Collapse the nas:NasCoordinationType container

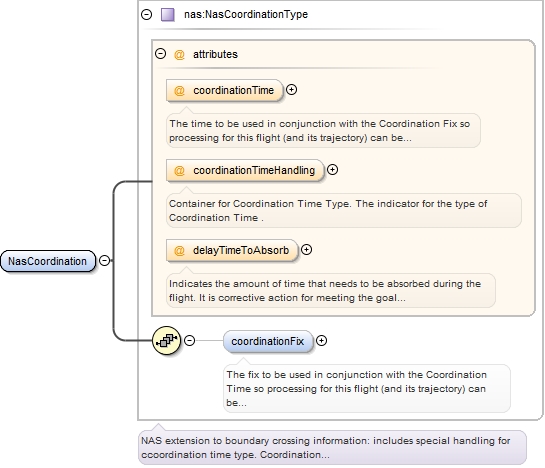tap(146, 15)
